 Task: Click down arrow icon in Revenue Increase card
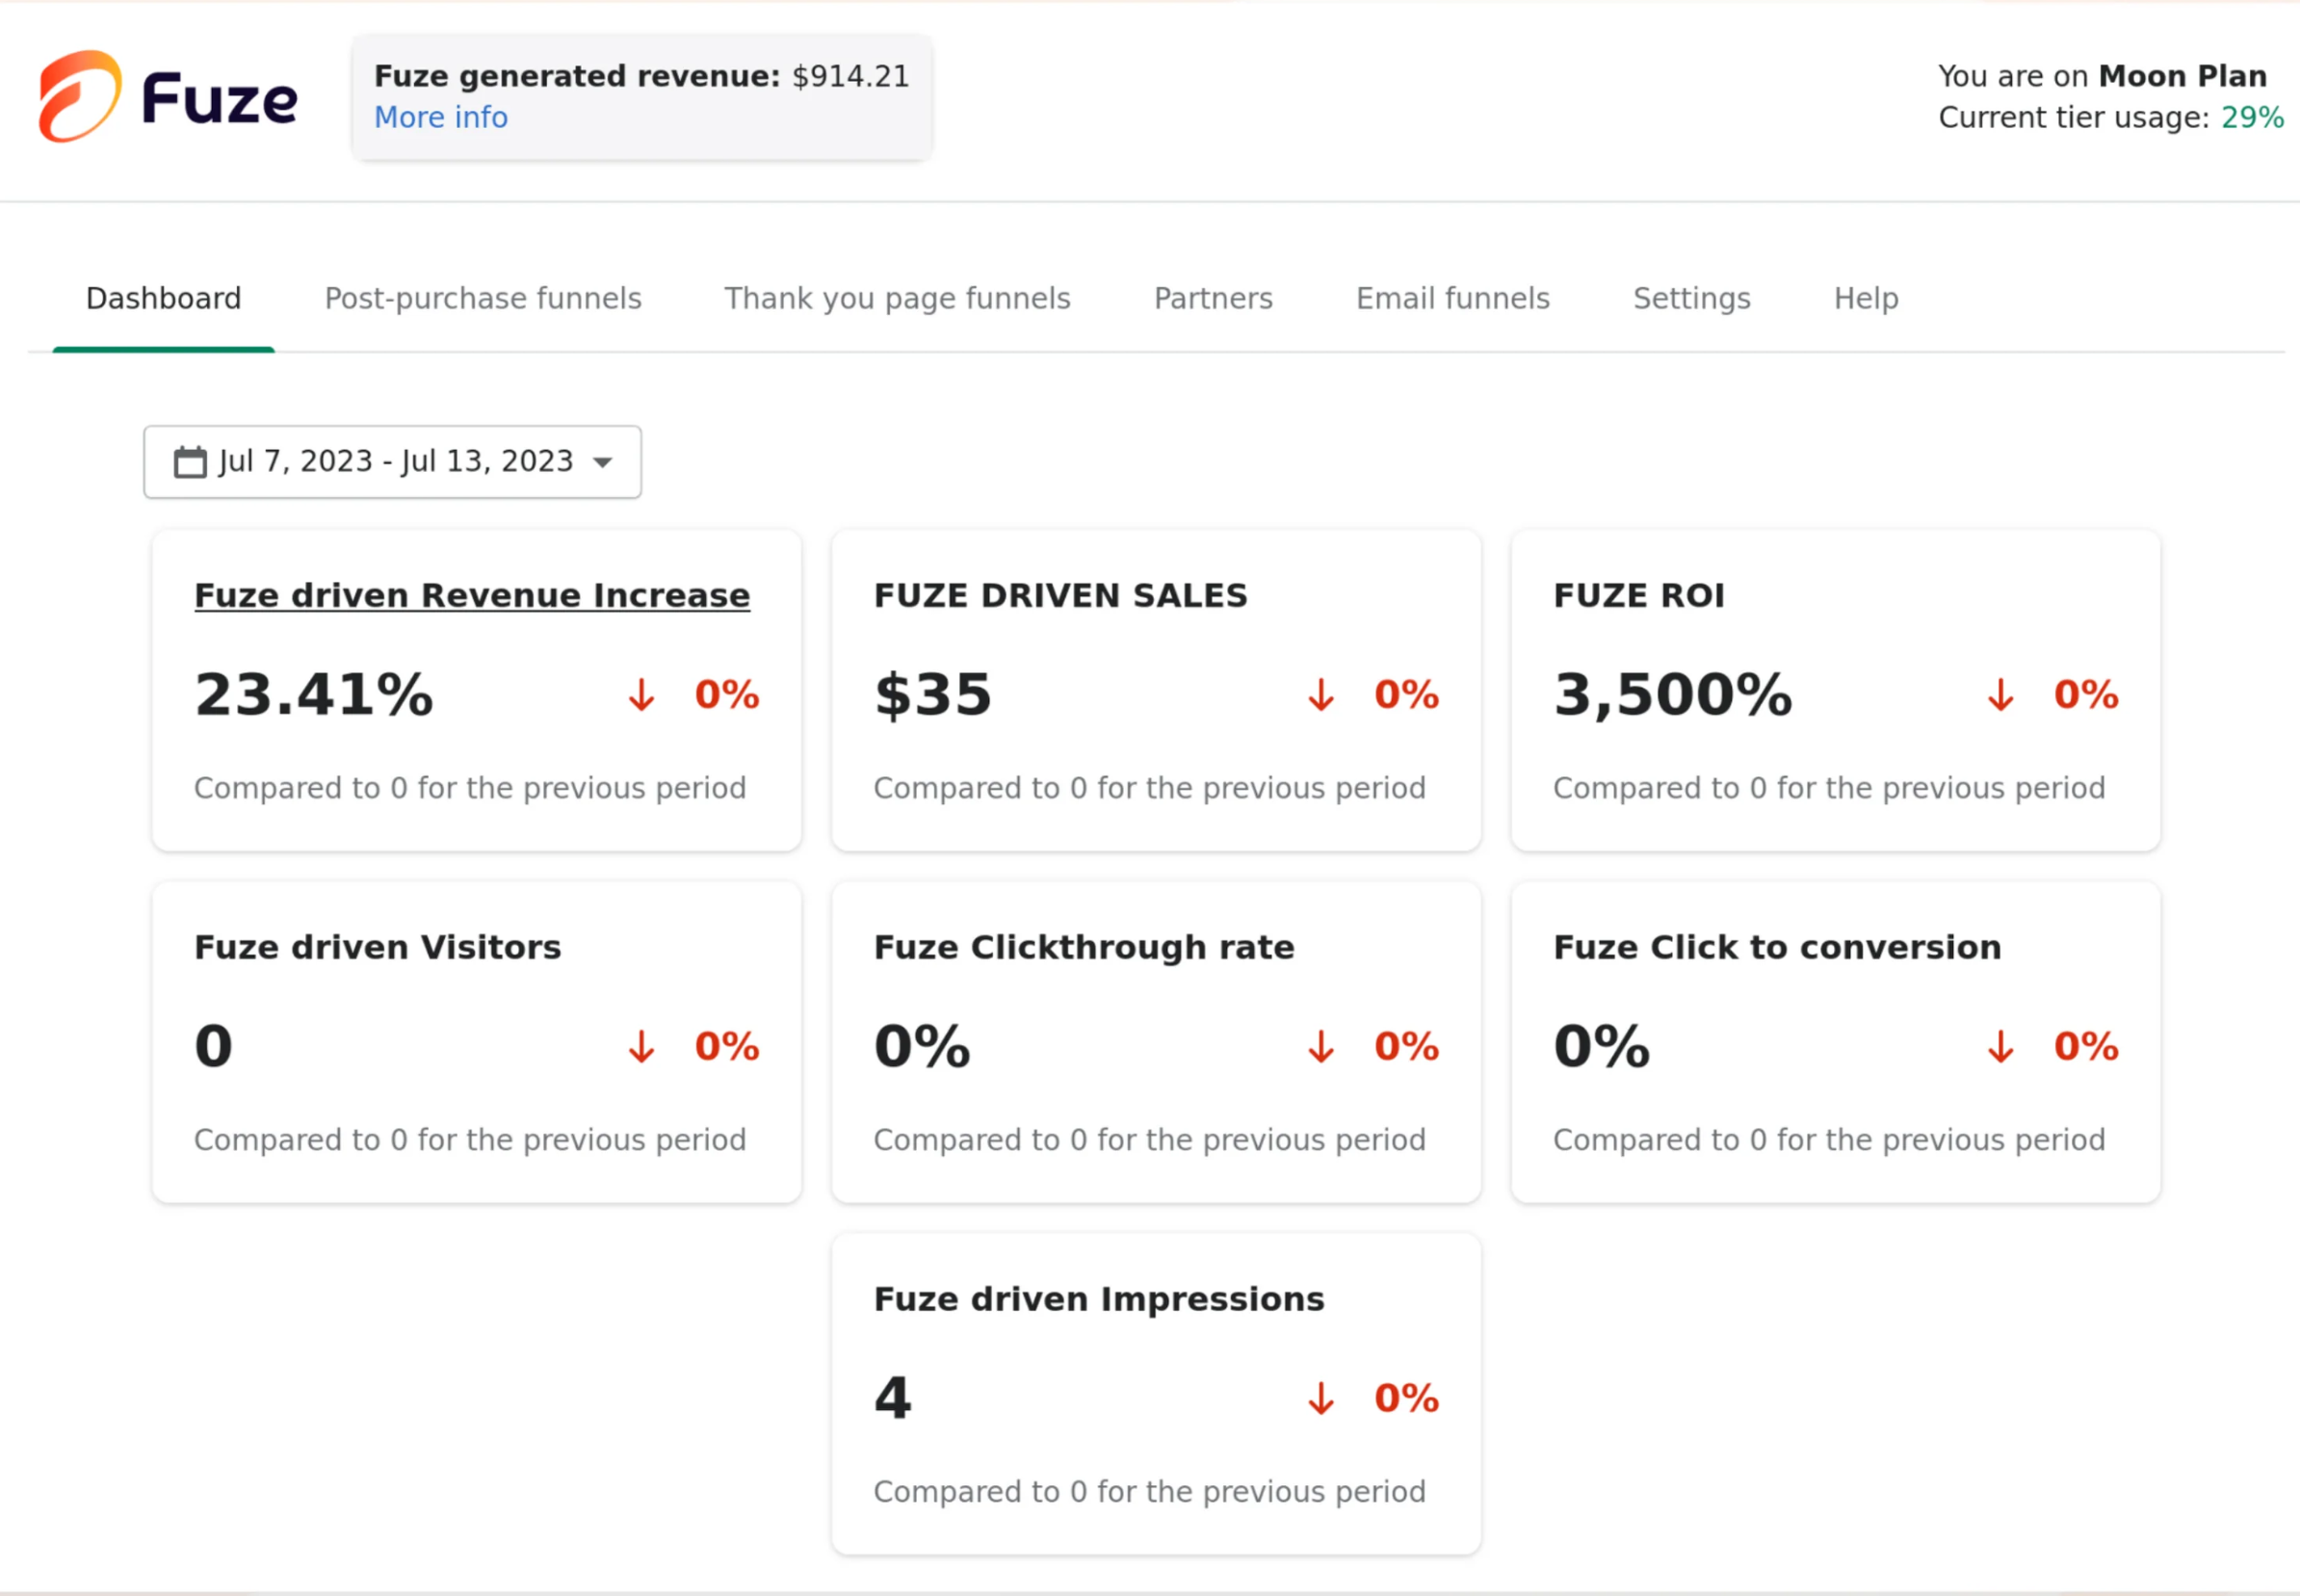[642, 694]
